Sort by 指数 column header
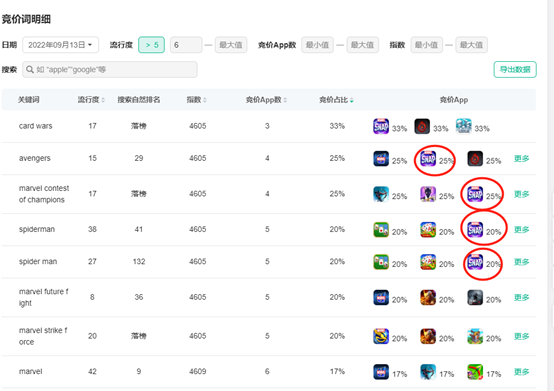Image resolution: width=554 pixels, height=391 pixels. coord(196,100)
